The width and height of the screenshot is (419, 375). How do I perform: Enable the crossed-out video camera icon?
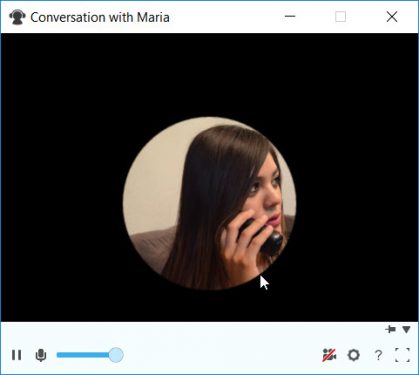[329, 355]
